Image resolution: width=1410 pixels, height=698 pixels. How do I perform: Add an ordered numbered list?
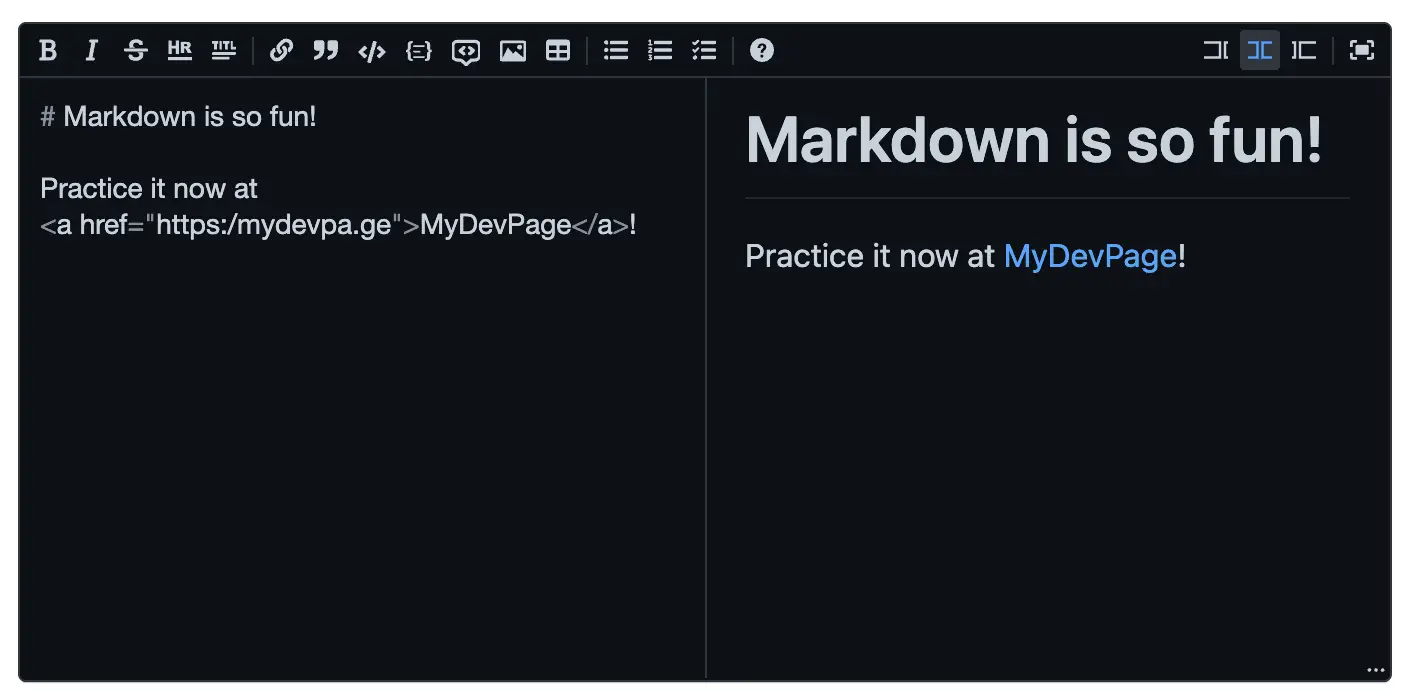pos(660,50)
